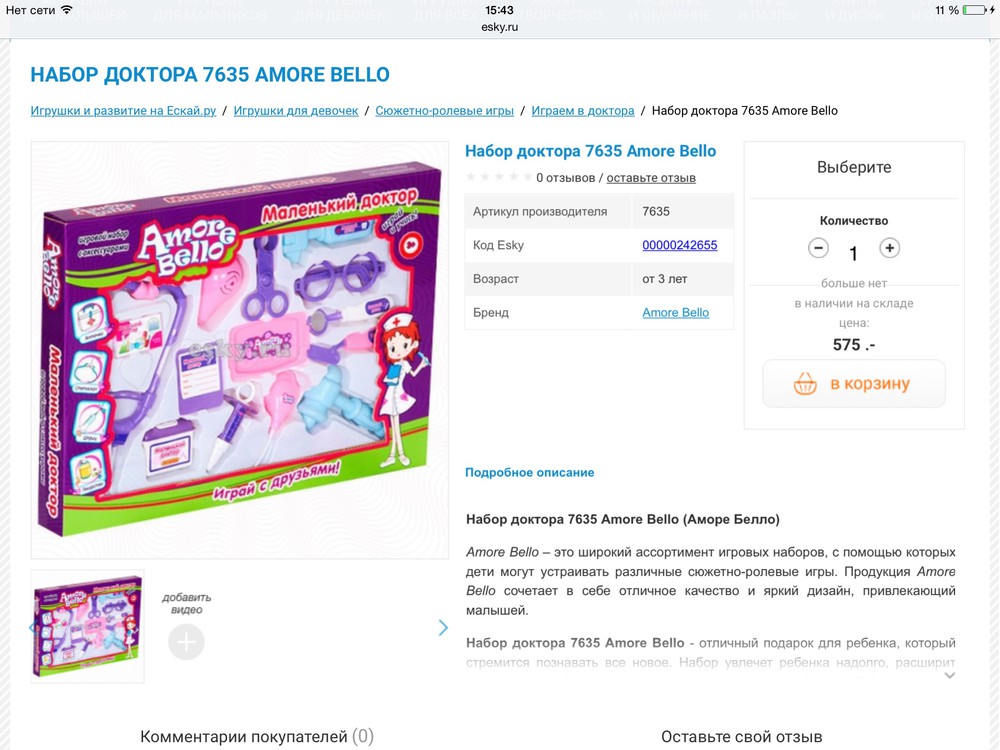Decrease quantity with the minus button
Image resolution: width=1000 pixels, height=750 pixels.
pyautogui.click(x=818, y=247)
